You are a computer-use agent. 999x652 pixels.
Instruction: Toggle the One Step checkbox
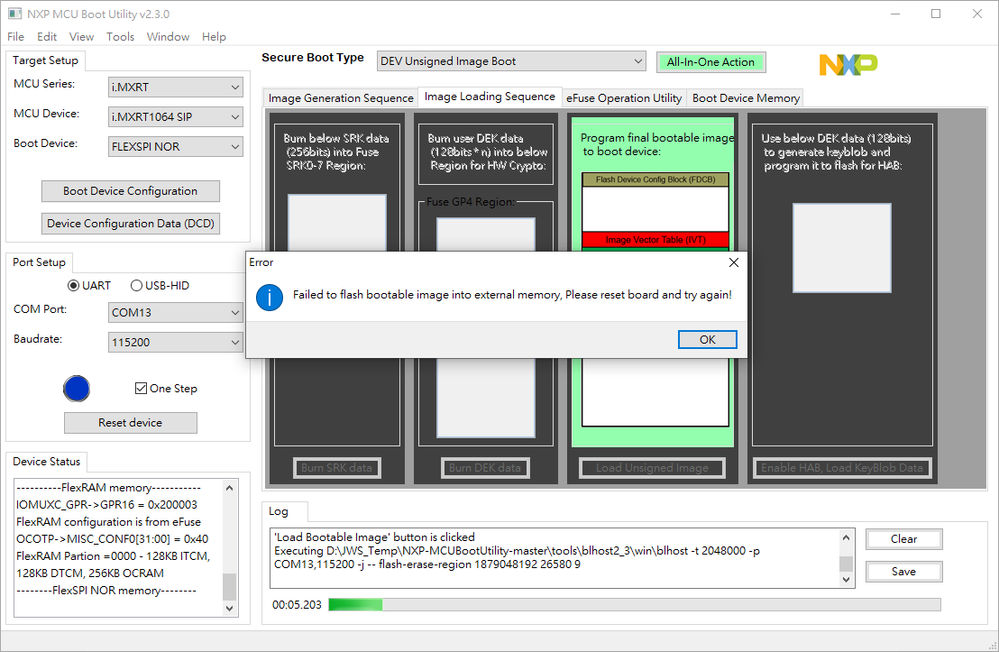(141, 388)
